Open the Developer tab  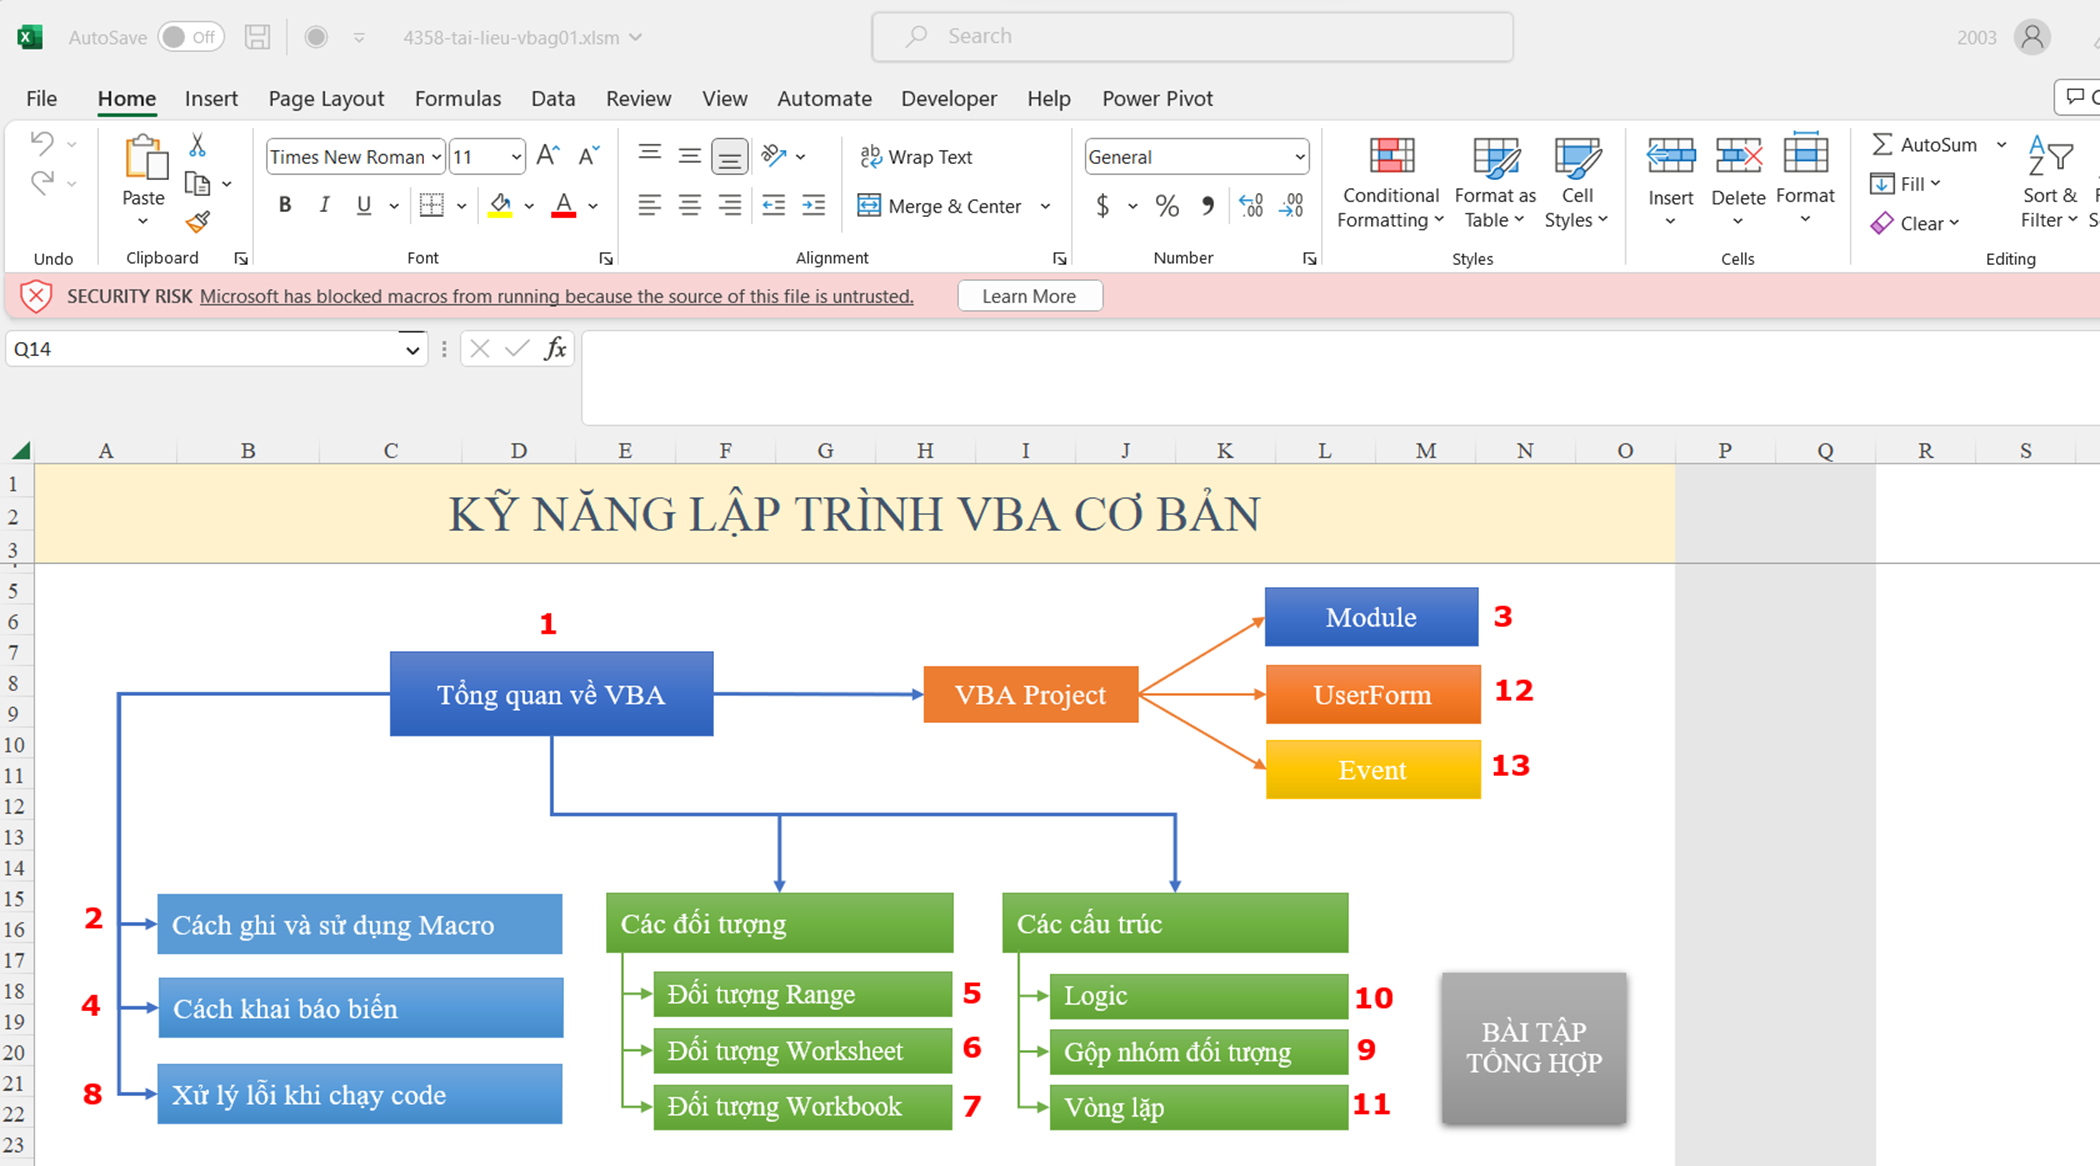[948, 98]
